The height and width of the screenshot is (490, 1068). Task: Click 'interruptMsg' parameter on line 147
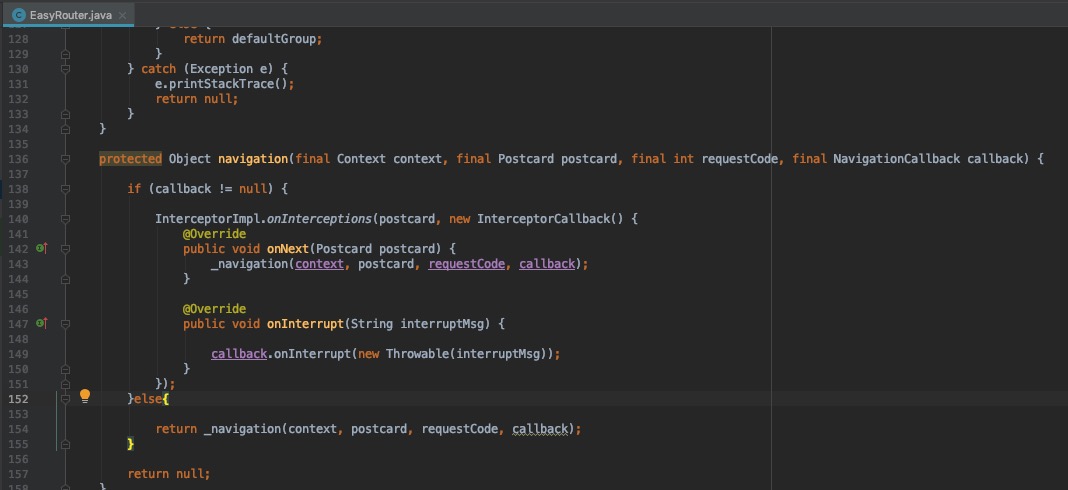coord(445,324)
